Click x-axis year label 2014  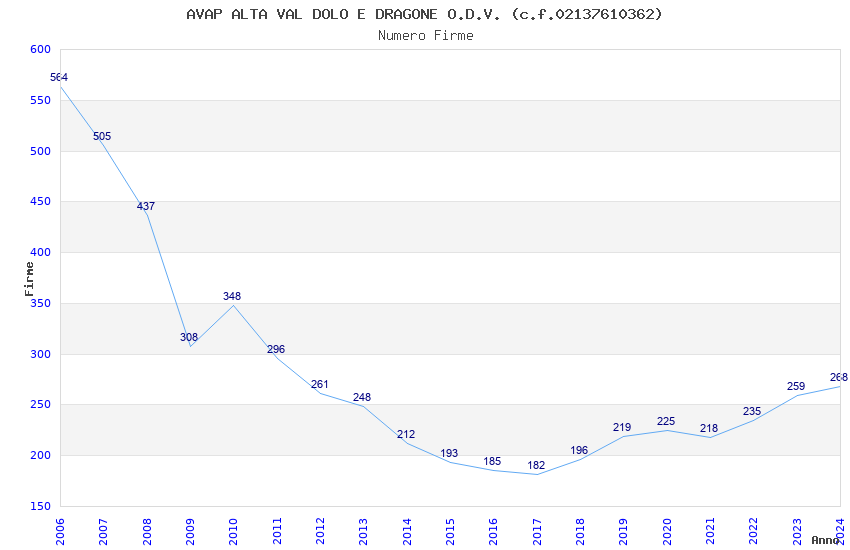(x=407, y=532)
